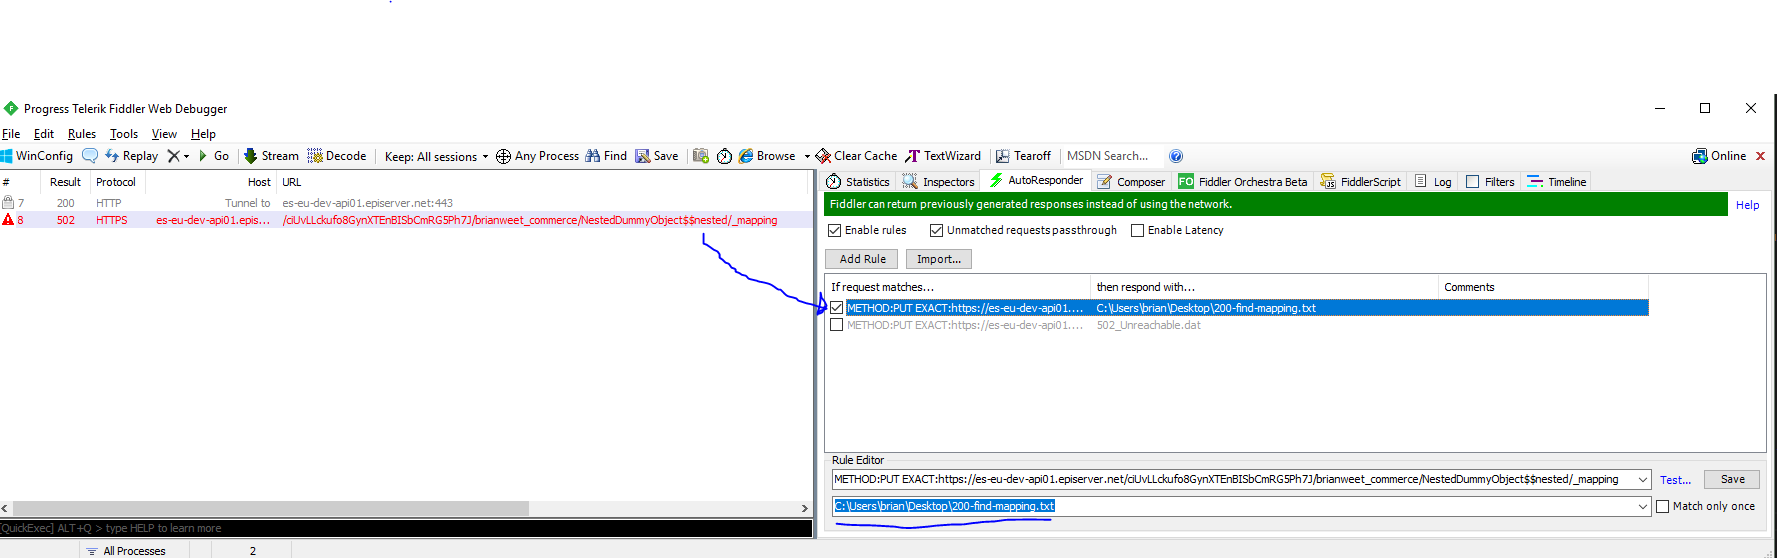Viewport: 1777px width, 558px height.
Task: Switch to the Inspectors tab
Action: [x=938, y=182]
